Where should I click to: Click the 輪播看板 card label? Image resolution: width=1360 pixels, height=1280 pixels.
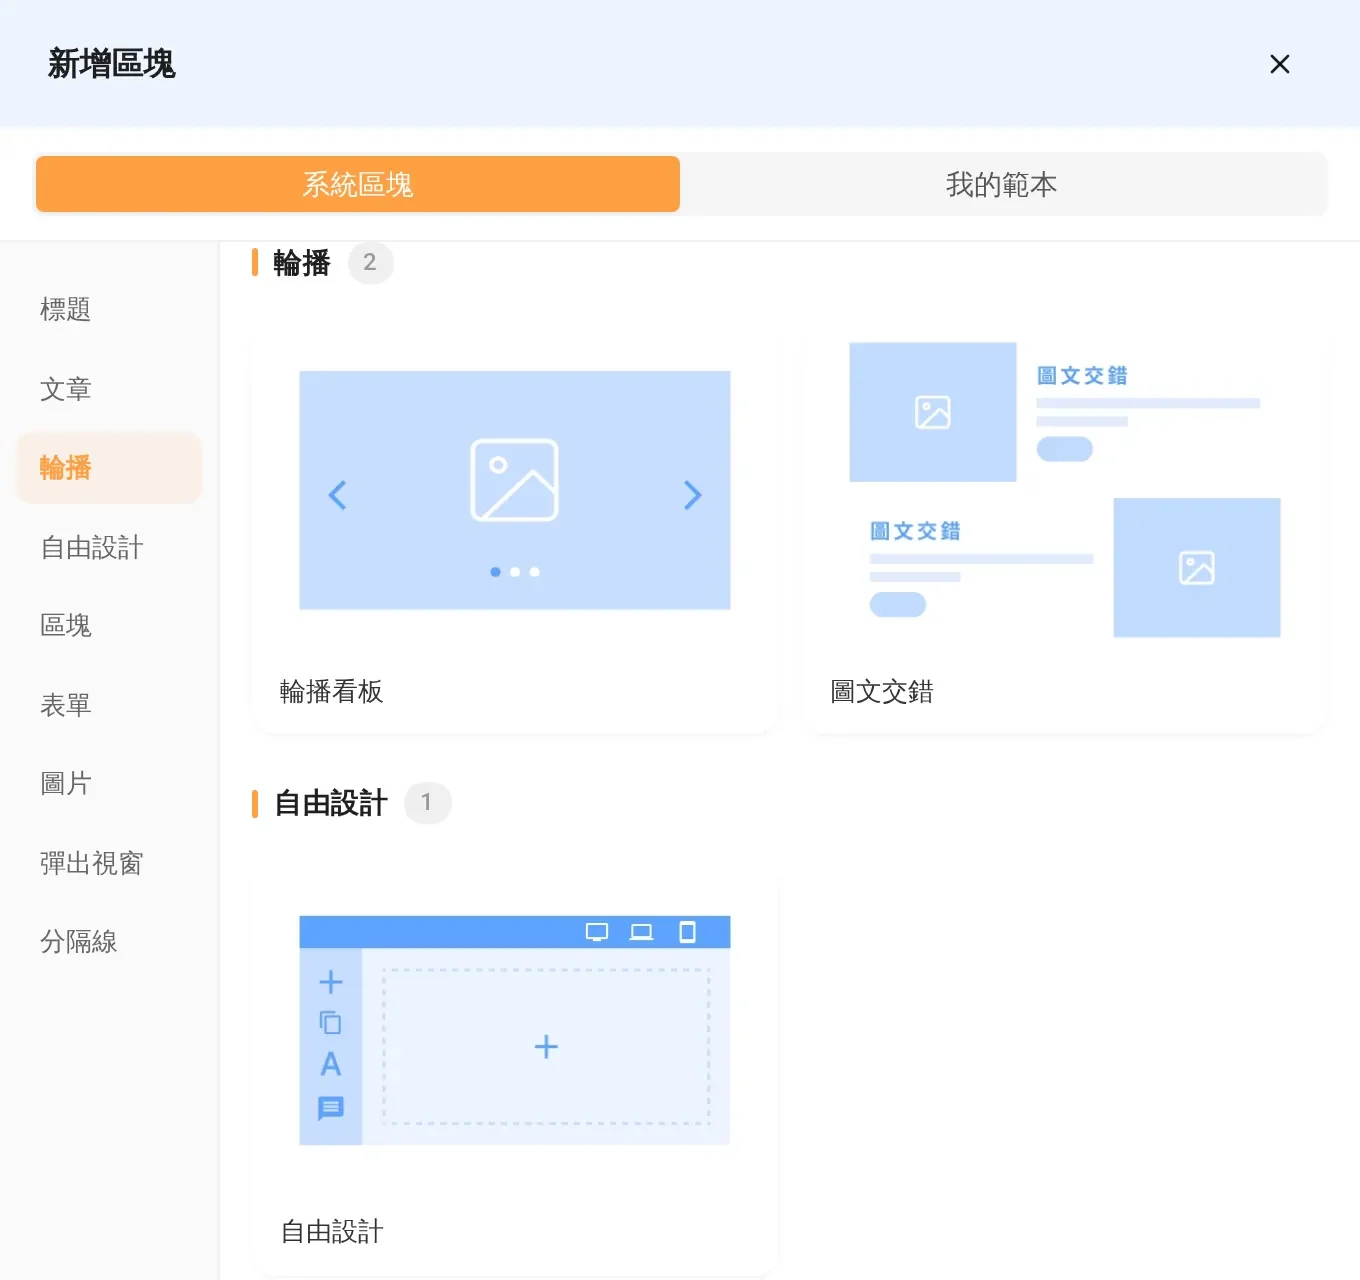pyautogui.click(x=331, y=692)
